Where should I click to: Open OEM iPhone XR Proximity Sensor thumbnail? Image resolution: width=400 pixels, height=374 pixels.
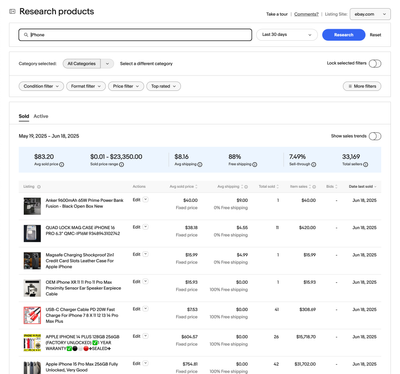pyautogui.click(x=32, y=288)
